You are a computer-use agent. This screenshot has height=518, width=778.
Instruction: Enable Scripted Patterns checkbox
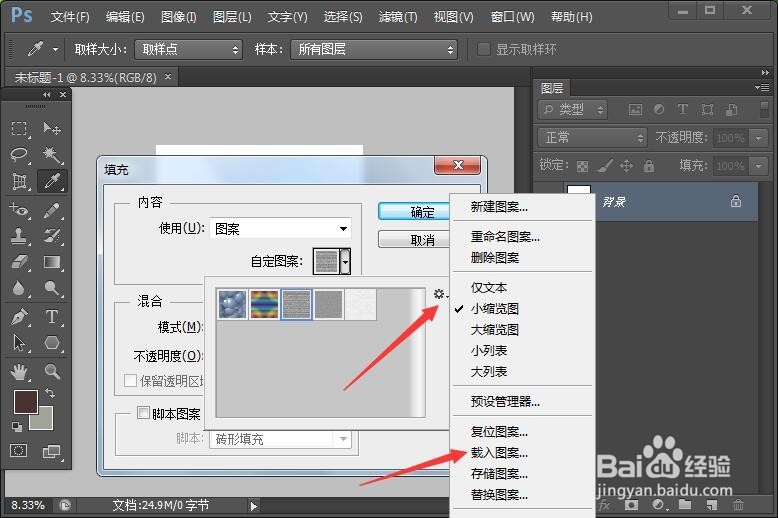[143, 413]
